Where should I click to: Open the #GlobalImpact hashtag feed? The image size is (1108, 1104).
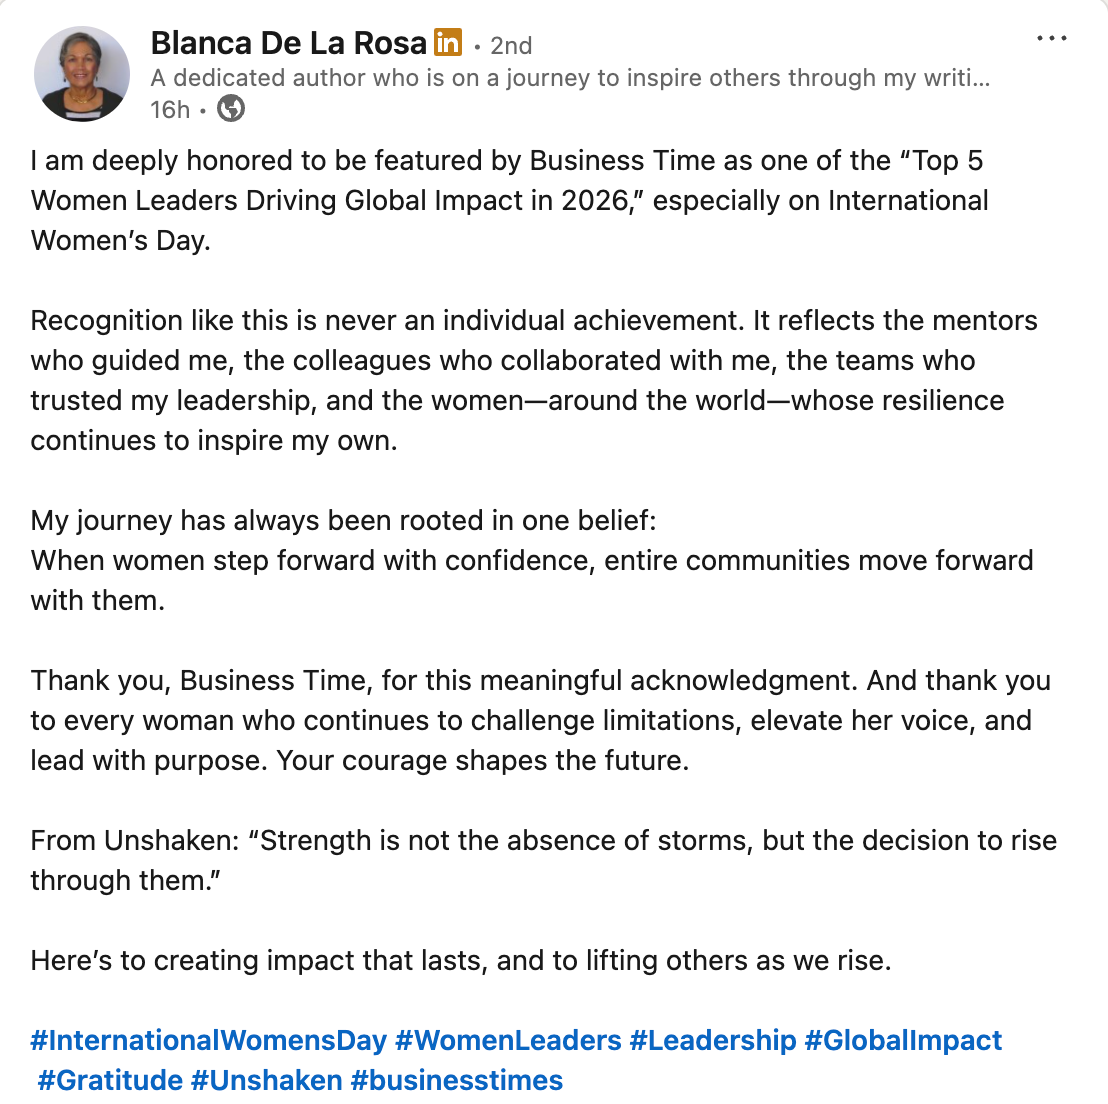point(903,1040)
